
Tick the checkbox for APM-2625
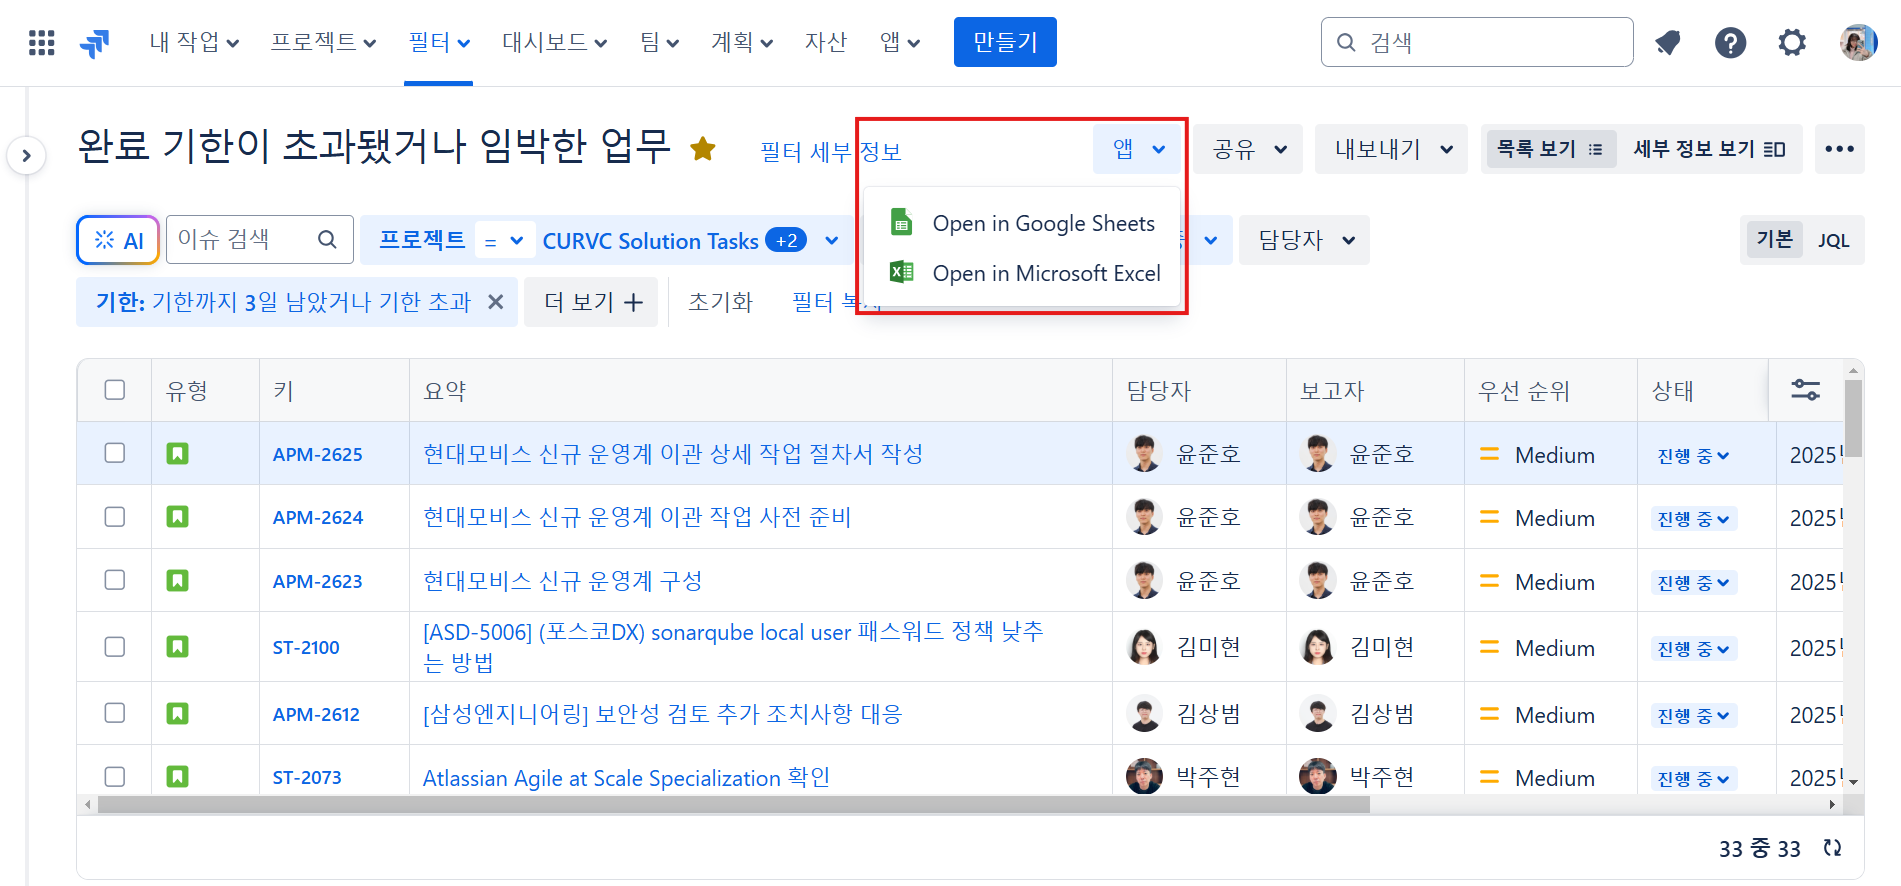[115, 453]
